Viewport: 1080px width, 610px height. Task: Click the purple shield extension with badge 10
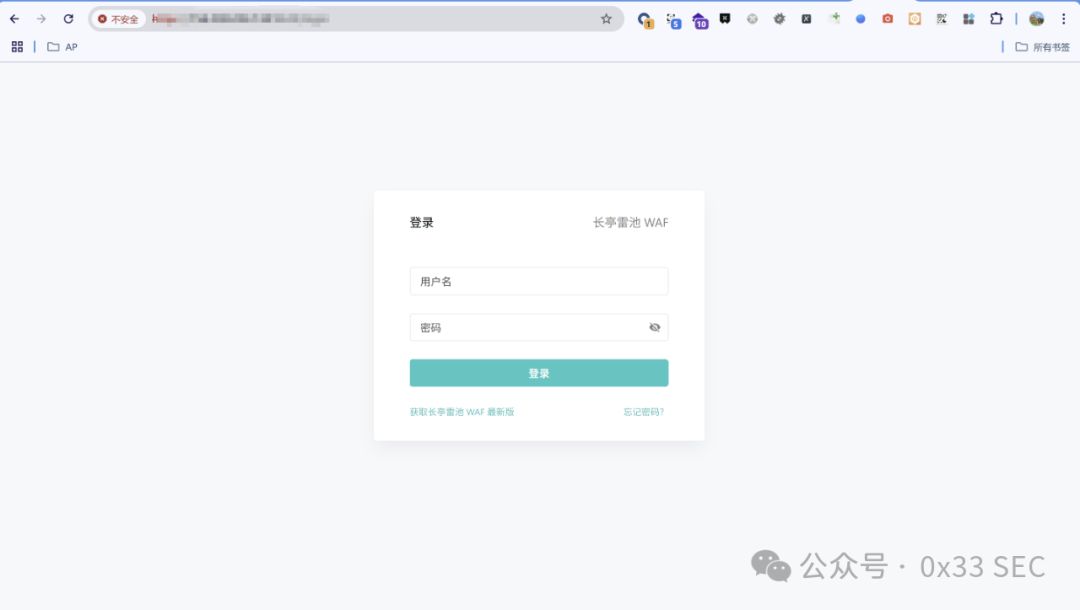[x=700, y=18]
